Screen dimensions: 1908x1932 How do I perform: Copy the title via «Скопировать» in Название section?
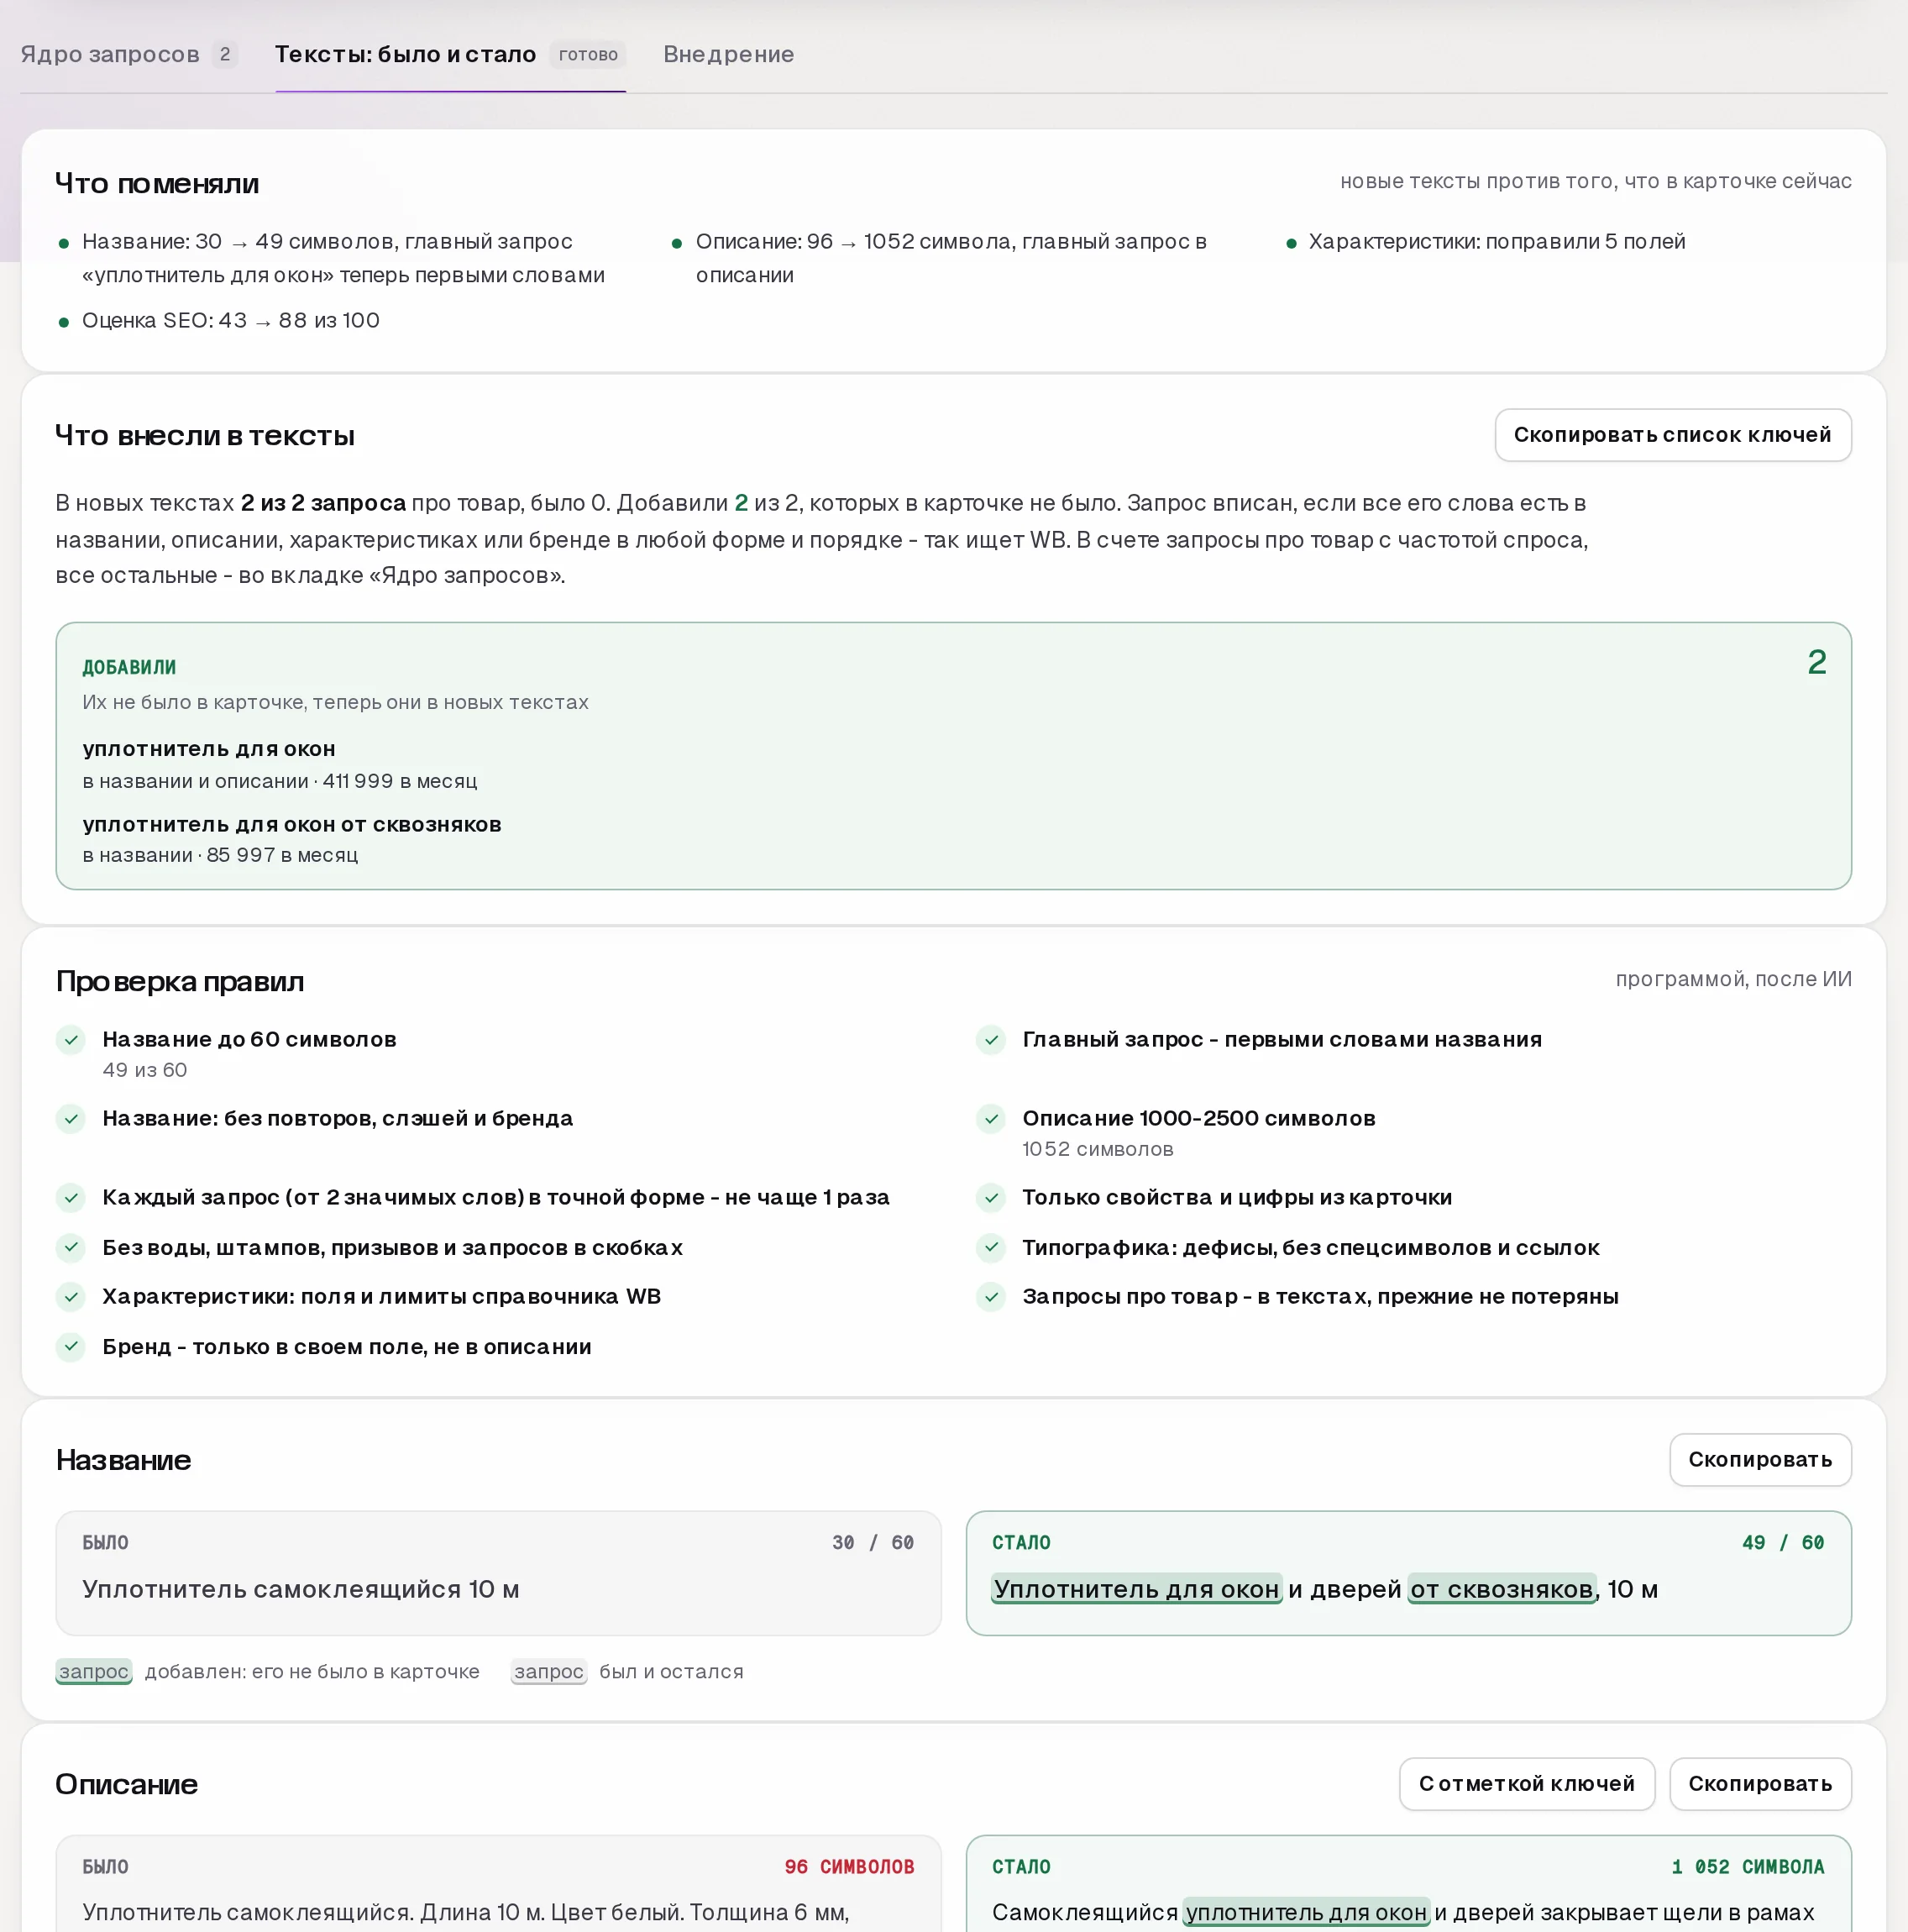pyautogui.click(x=1760, y=1459)
